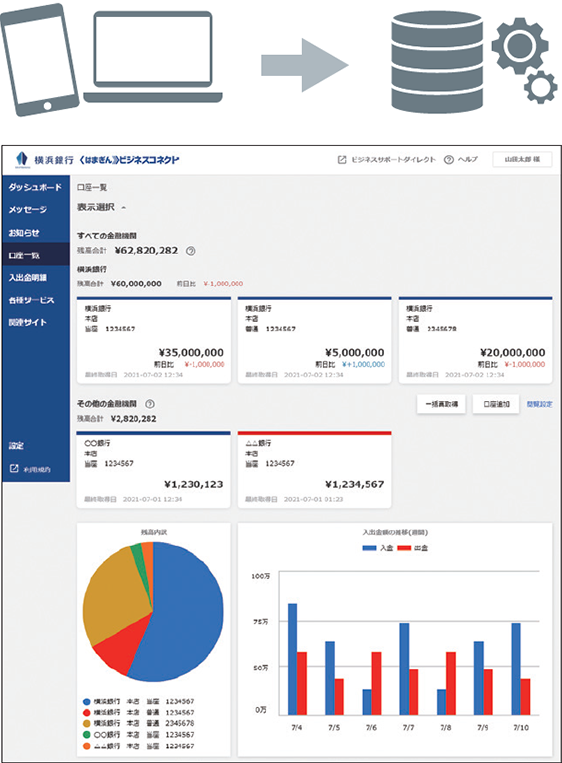Click the help question mark icon

pyautogui.click(x=449, y=160)
